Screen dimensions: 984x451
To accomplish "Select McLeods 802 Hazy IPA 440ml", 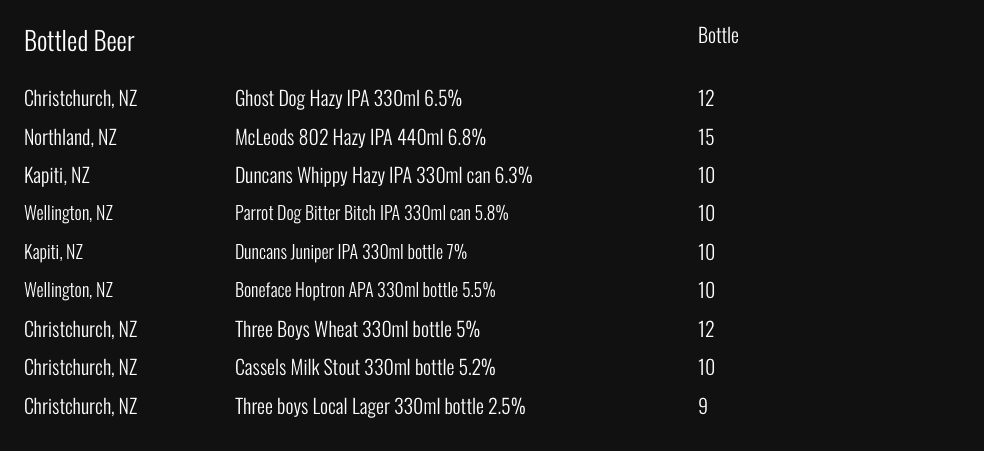I will click(x=360, y=137).
